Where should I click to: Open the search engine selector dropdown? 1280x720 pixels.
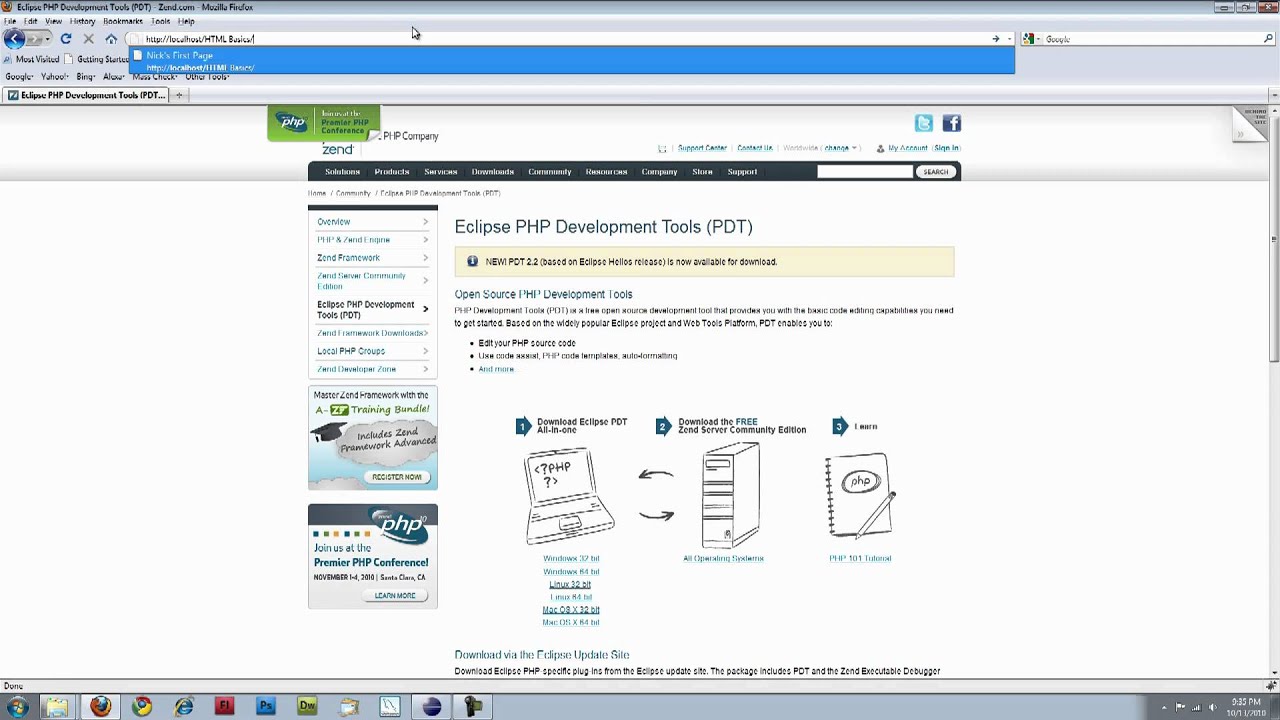coord(1031,39)
